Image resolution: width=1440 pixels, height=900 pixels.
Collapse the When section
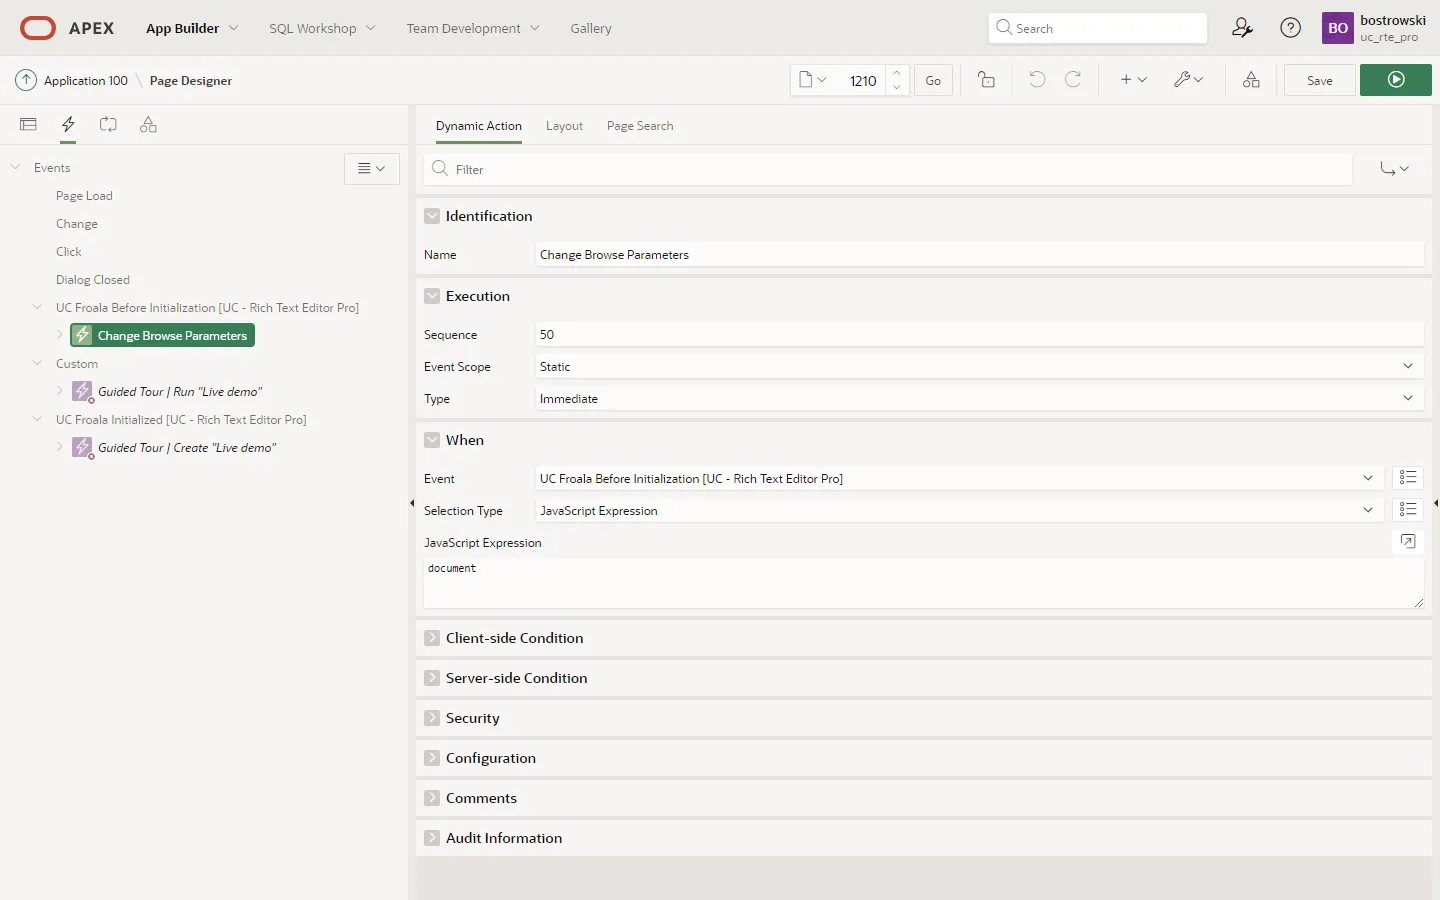coord(432,440)
